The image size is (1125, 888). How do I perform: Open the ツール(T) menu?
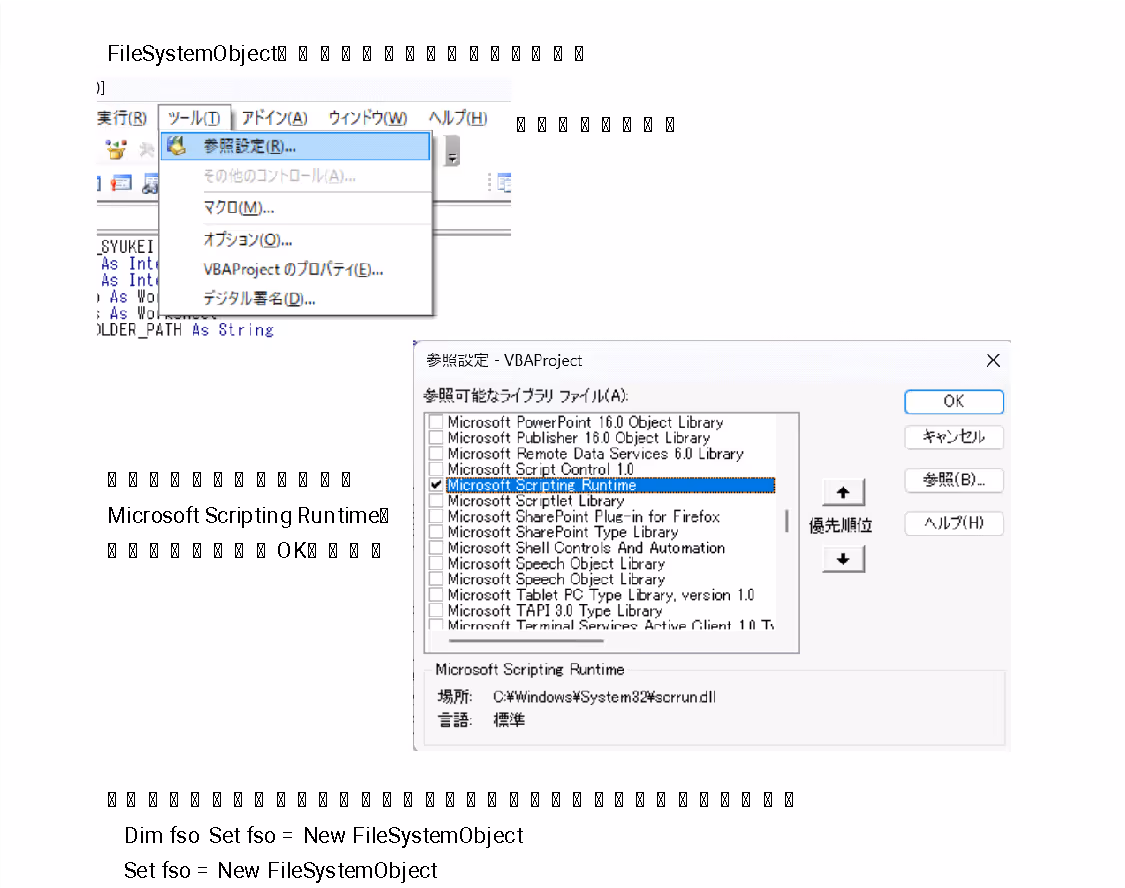[194, 118]
